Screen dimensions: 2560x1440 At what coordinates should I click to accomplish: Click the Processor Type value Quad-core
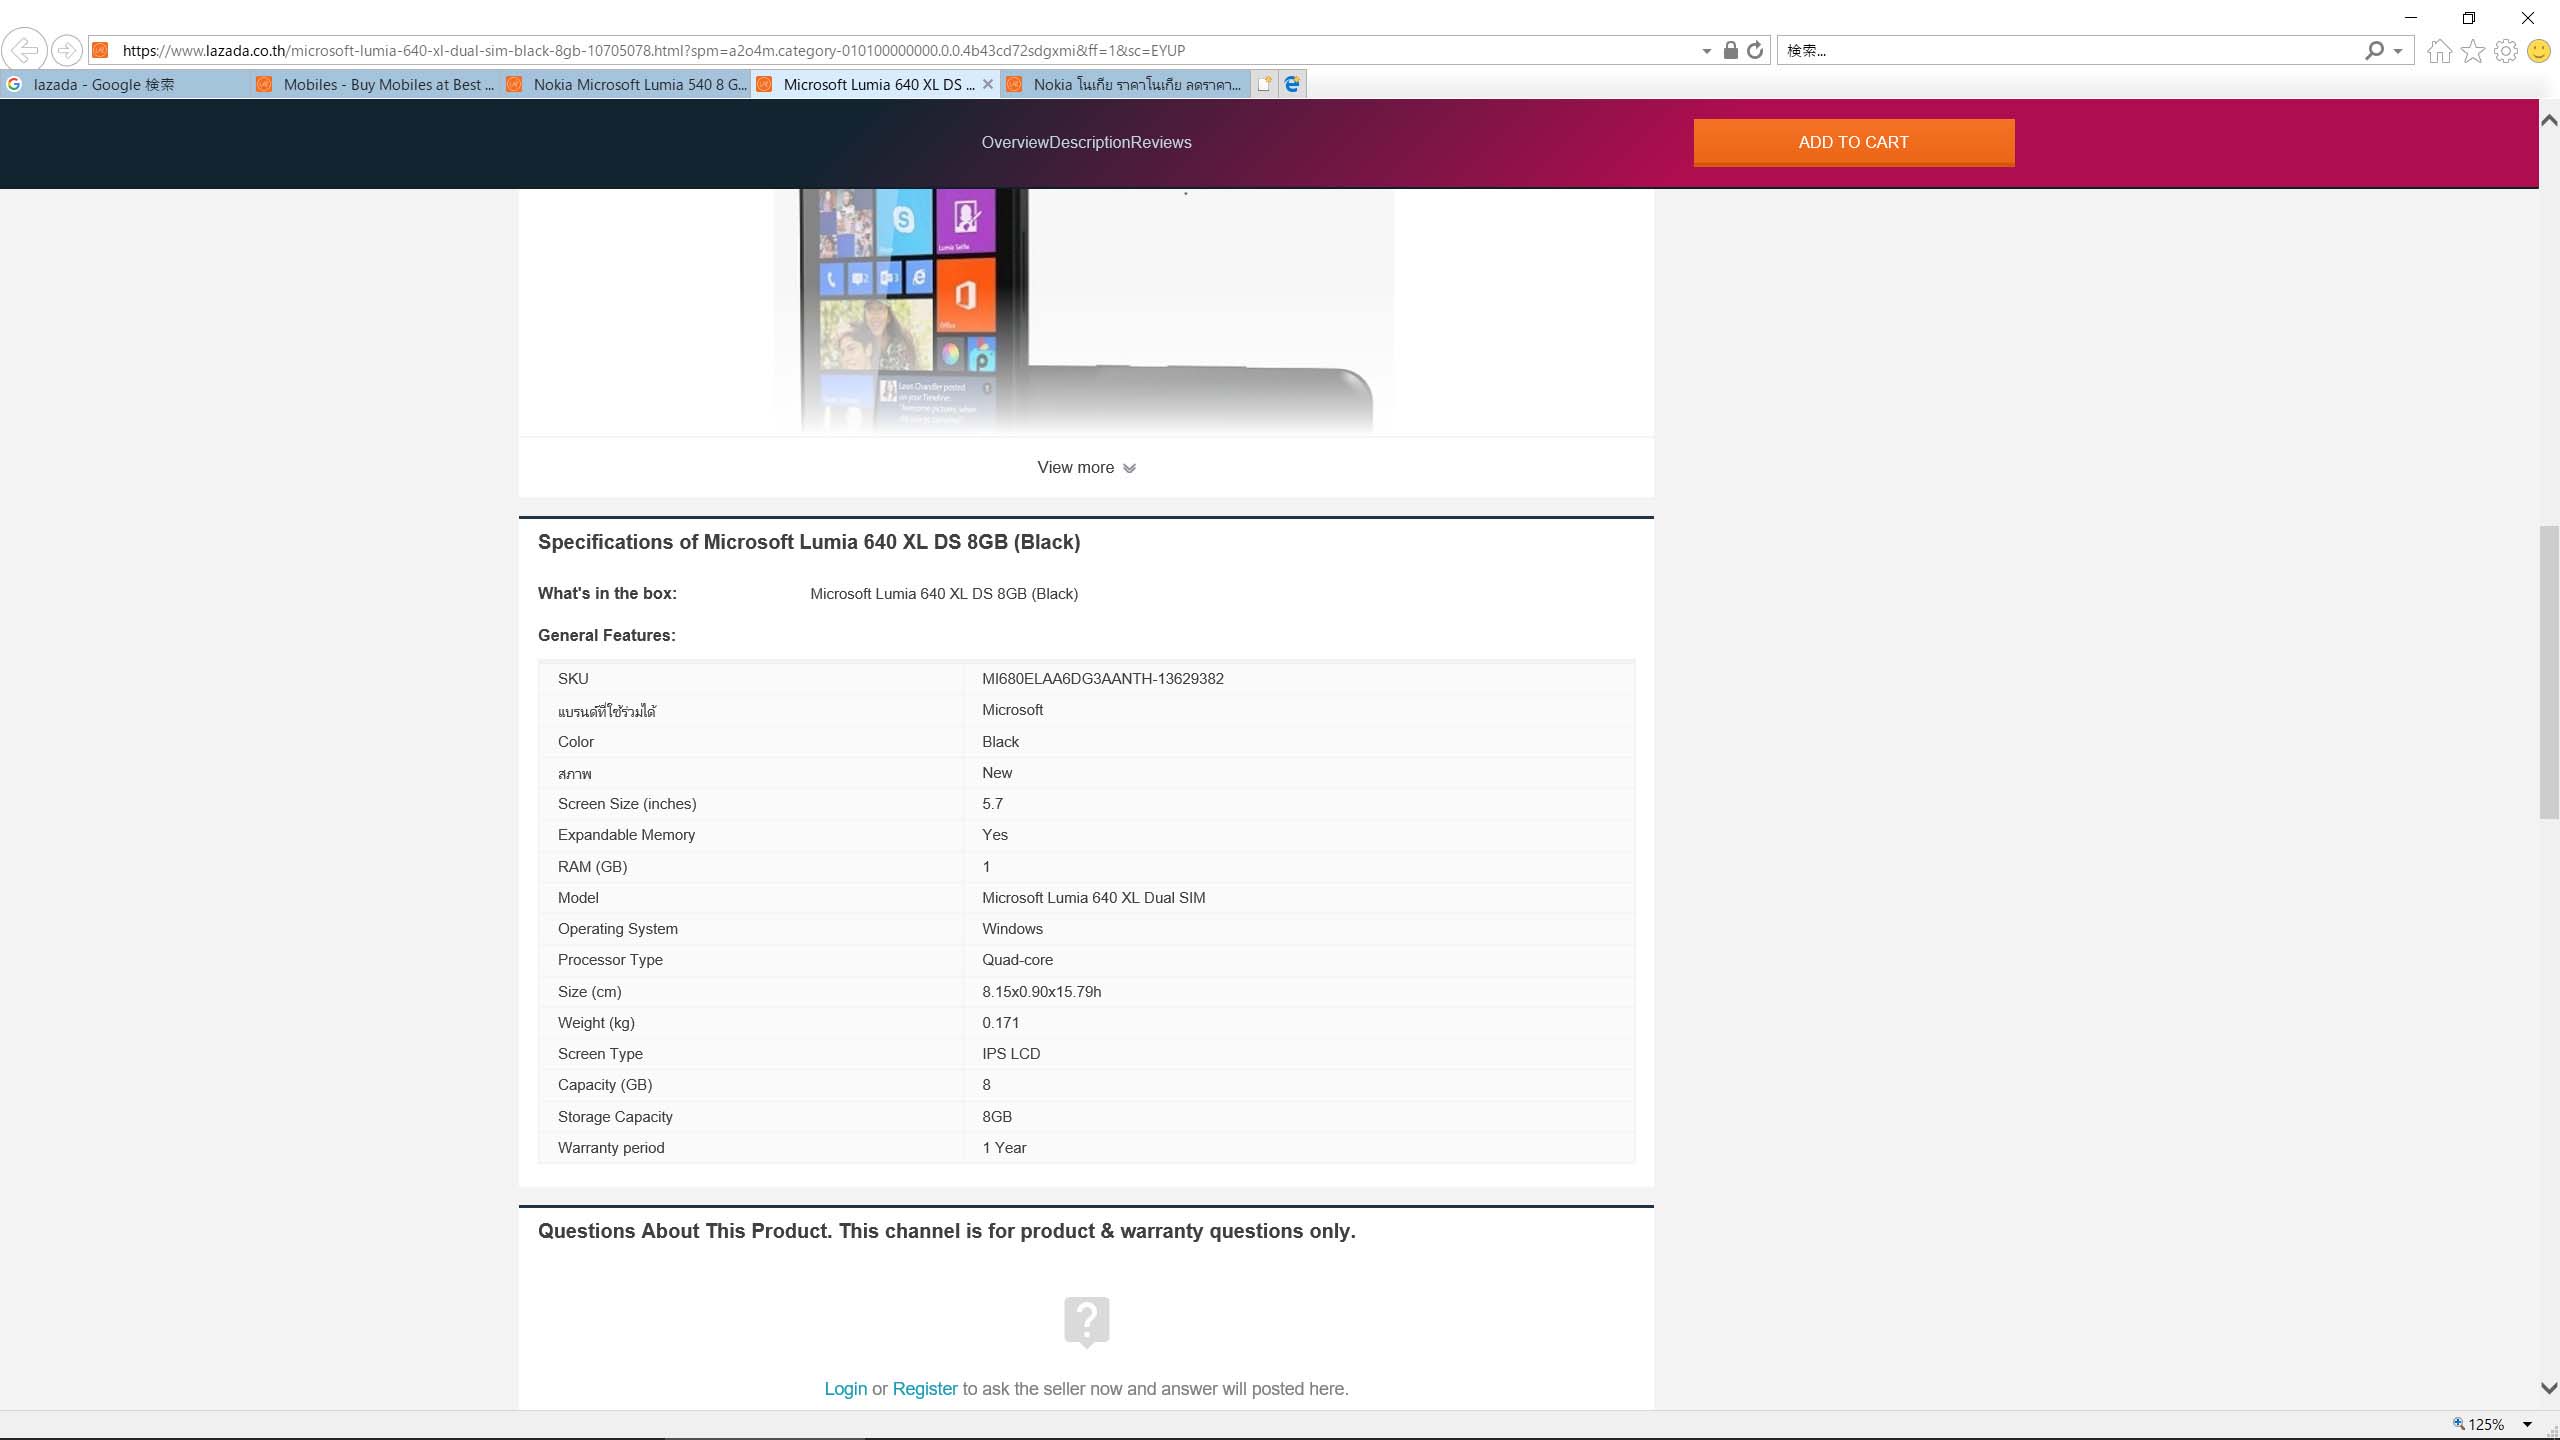(1017, 959)
